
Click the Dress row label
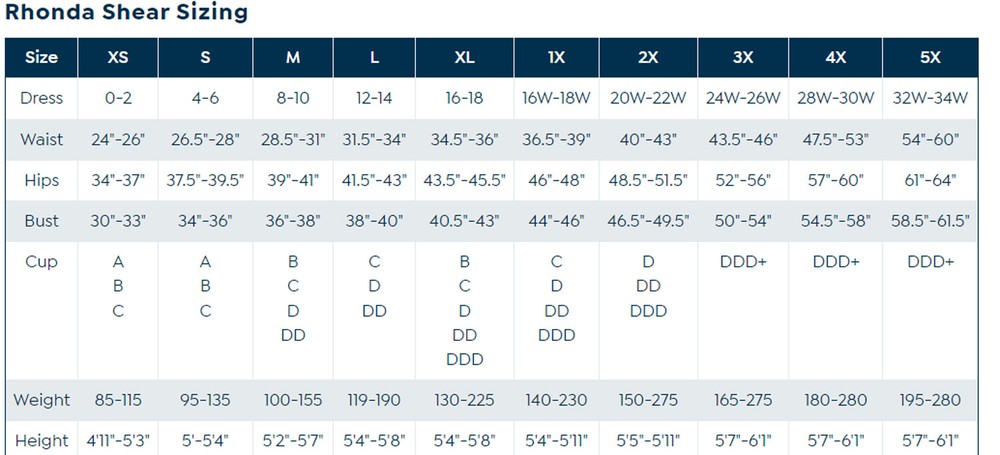tap(41, 98)
